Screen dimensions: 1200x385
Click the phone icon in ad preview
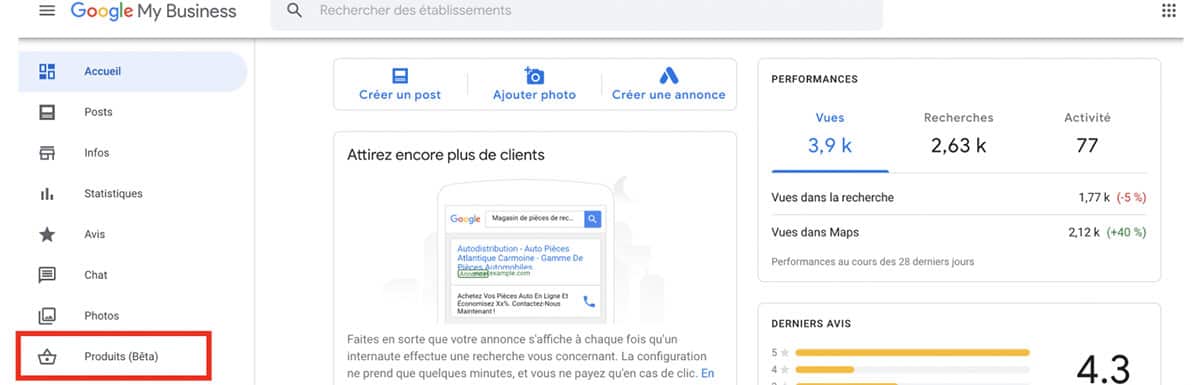point(589,301)
